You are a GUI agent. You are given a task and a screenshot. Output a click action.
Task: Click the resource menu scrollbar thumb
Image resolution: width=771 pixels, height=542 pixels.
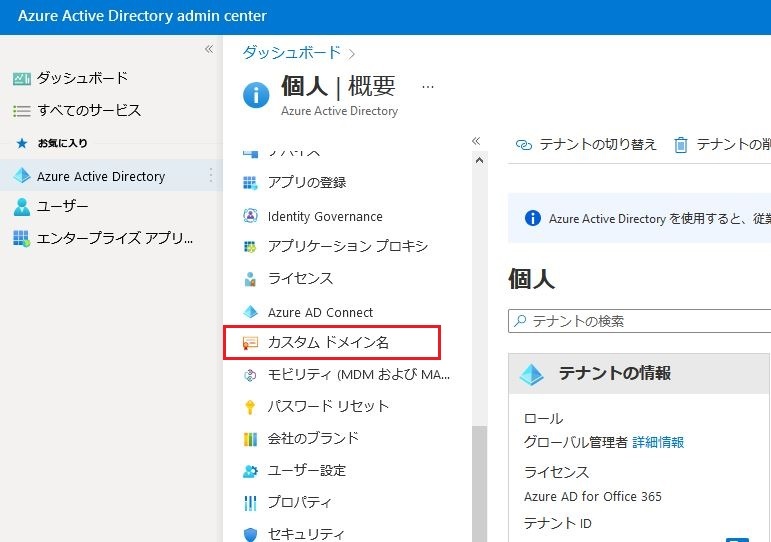click(x=479, y=484)
